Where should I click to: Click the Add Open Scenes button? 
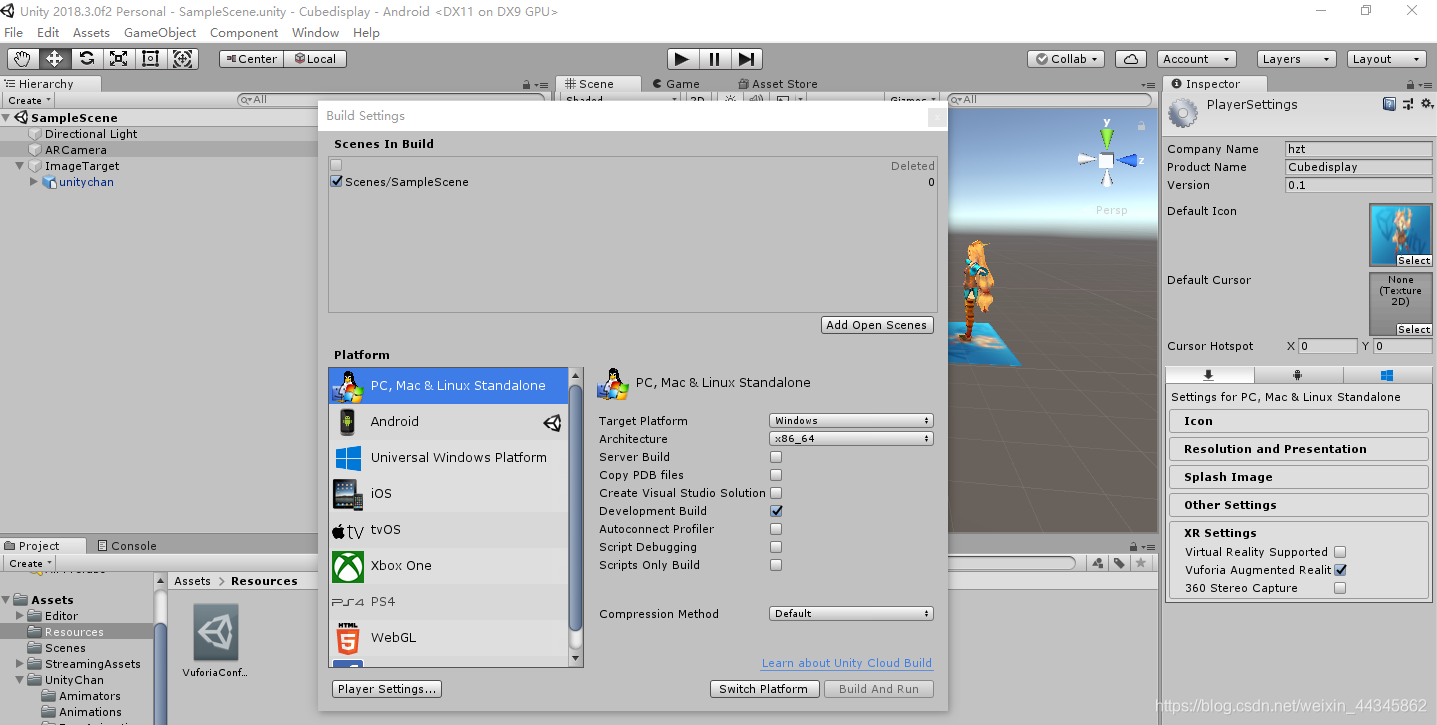tap(877, 325)
